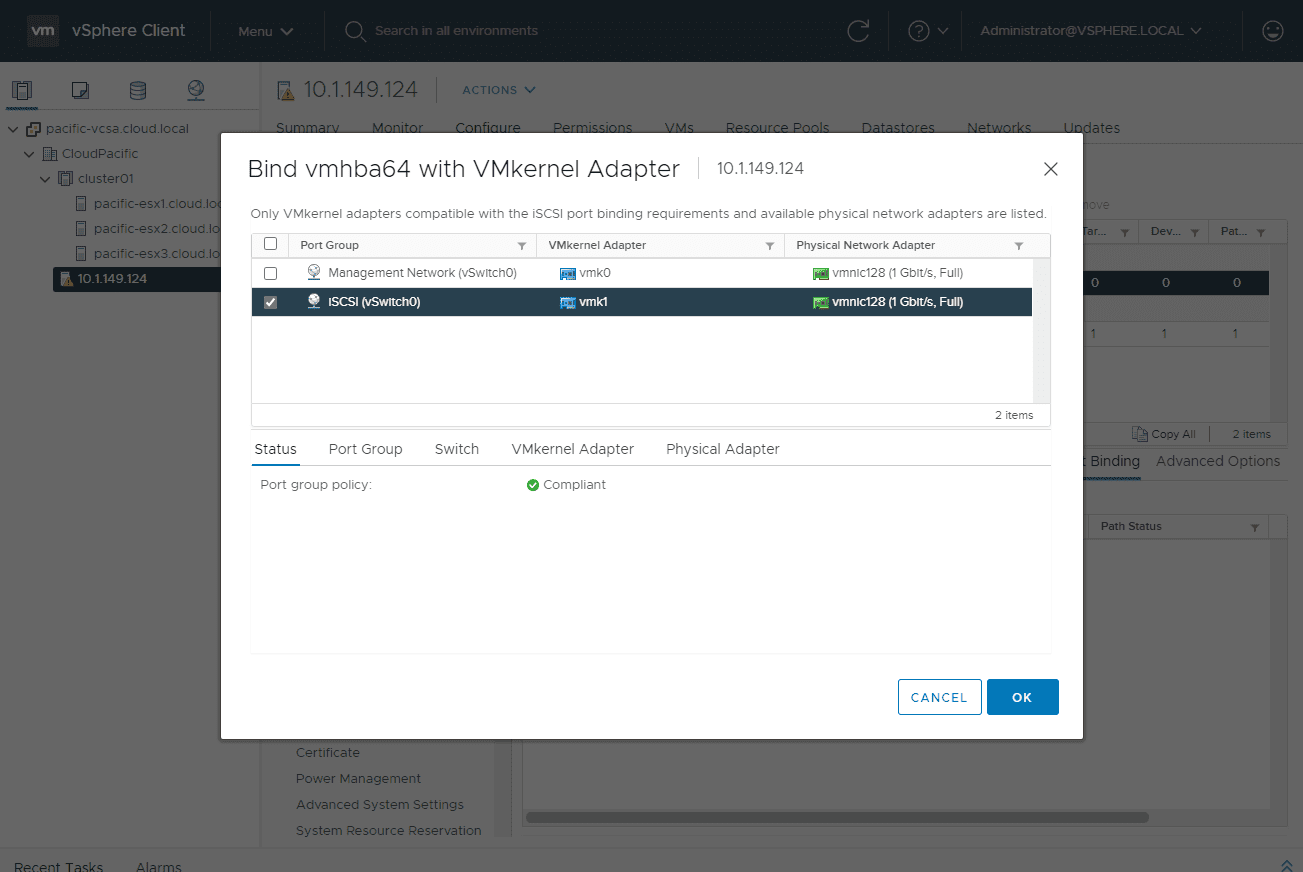Click the Management Network port group icon
The width and height of the screenshot is (1303, 872).
coord(314,273)
